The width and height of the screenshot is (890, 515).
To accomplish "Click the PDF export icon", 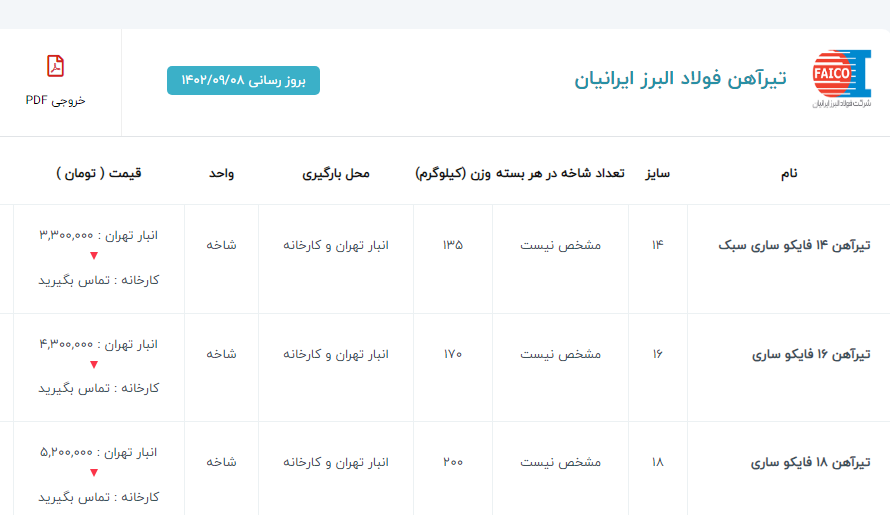I will coord(56,66).
